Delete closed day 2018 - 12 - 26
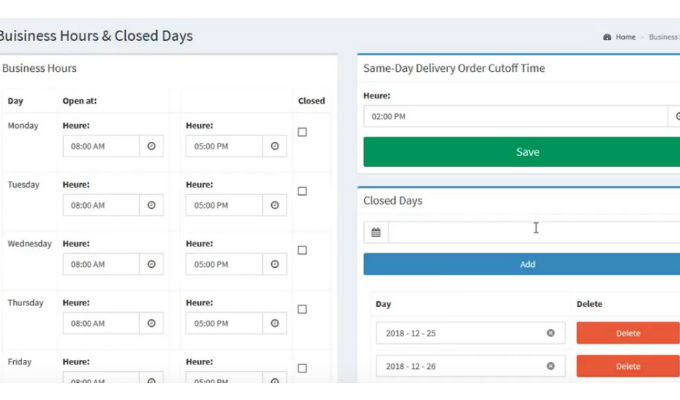Image resolution: width=680 pixels, height=400 pixels. pyautogui.click(x=628, y=366)
